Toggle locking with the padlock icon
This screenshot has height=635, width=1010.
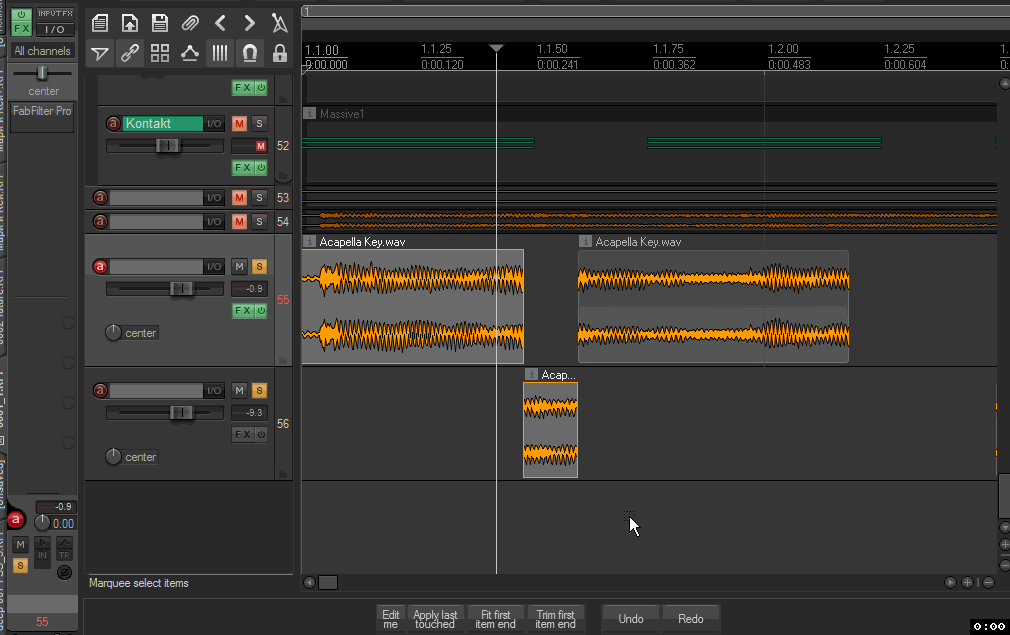click(280, 54)
